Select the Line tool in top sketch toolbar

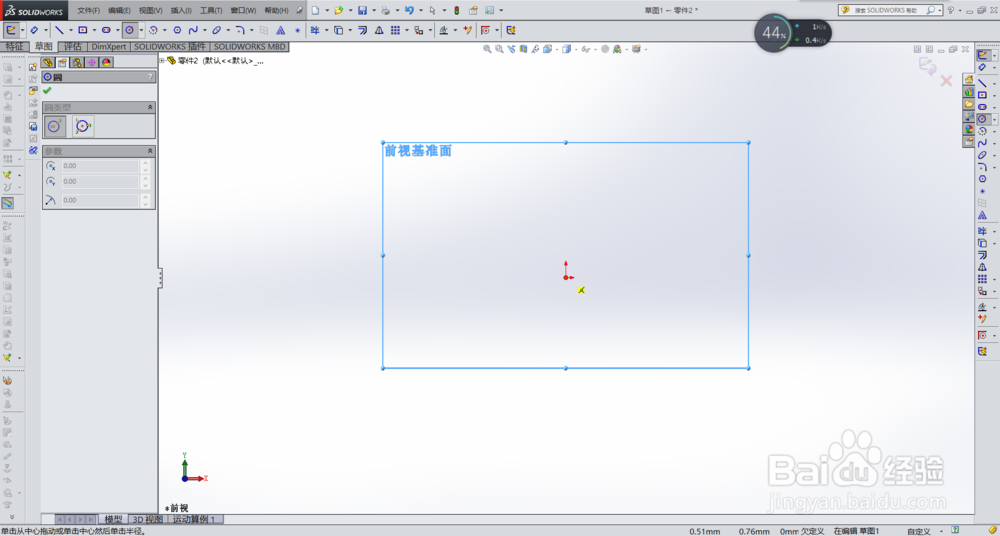59,30
